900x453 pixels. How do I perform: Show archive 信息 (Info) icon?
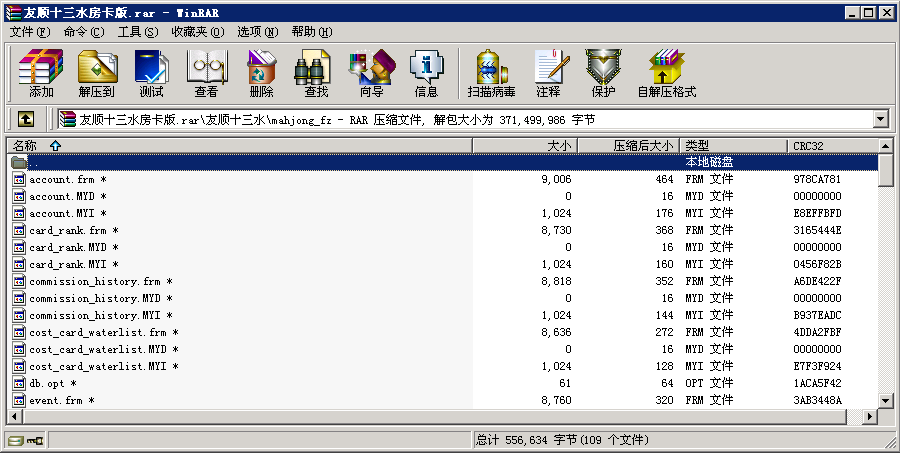click(x=426, y=73)
